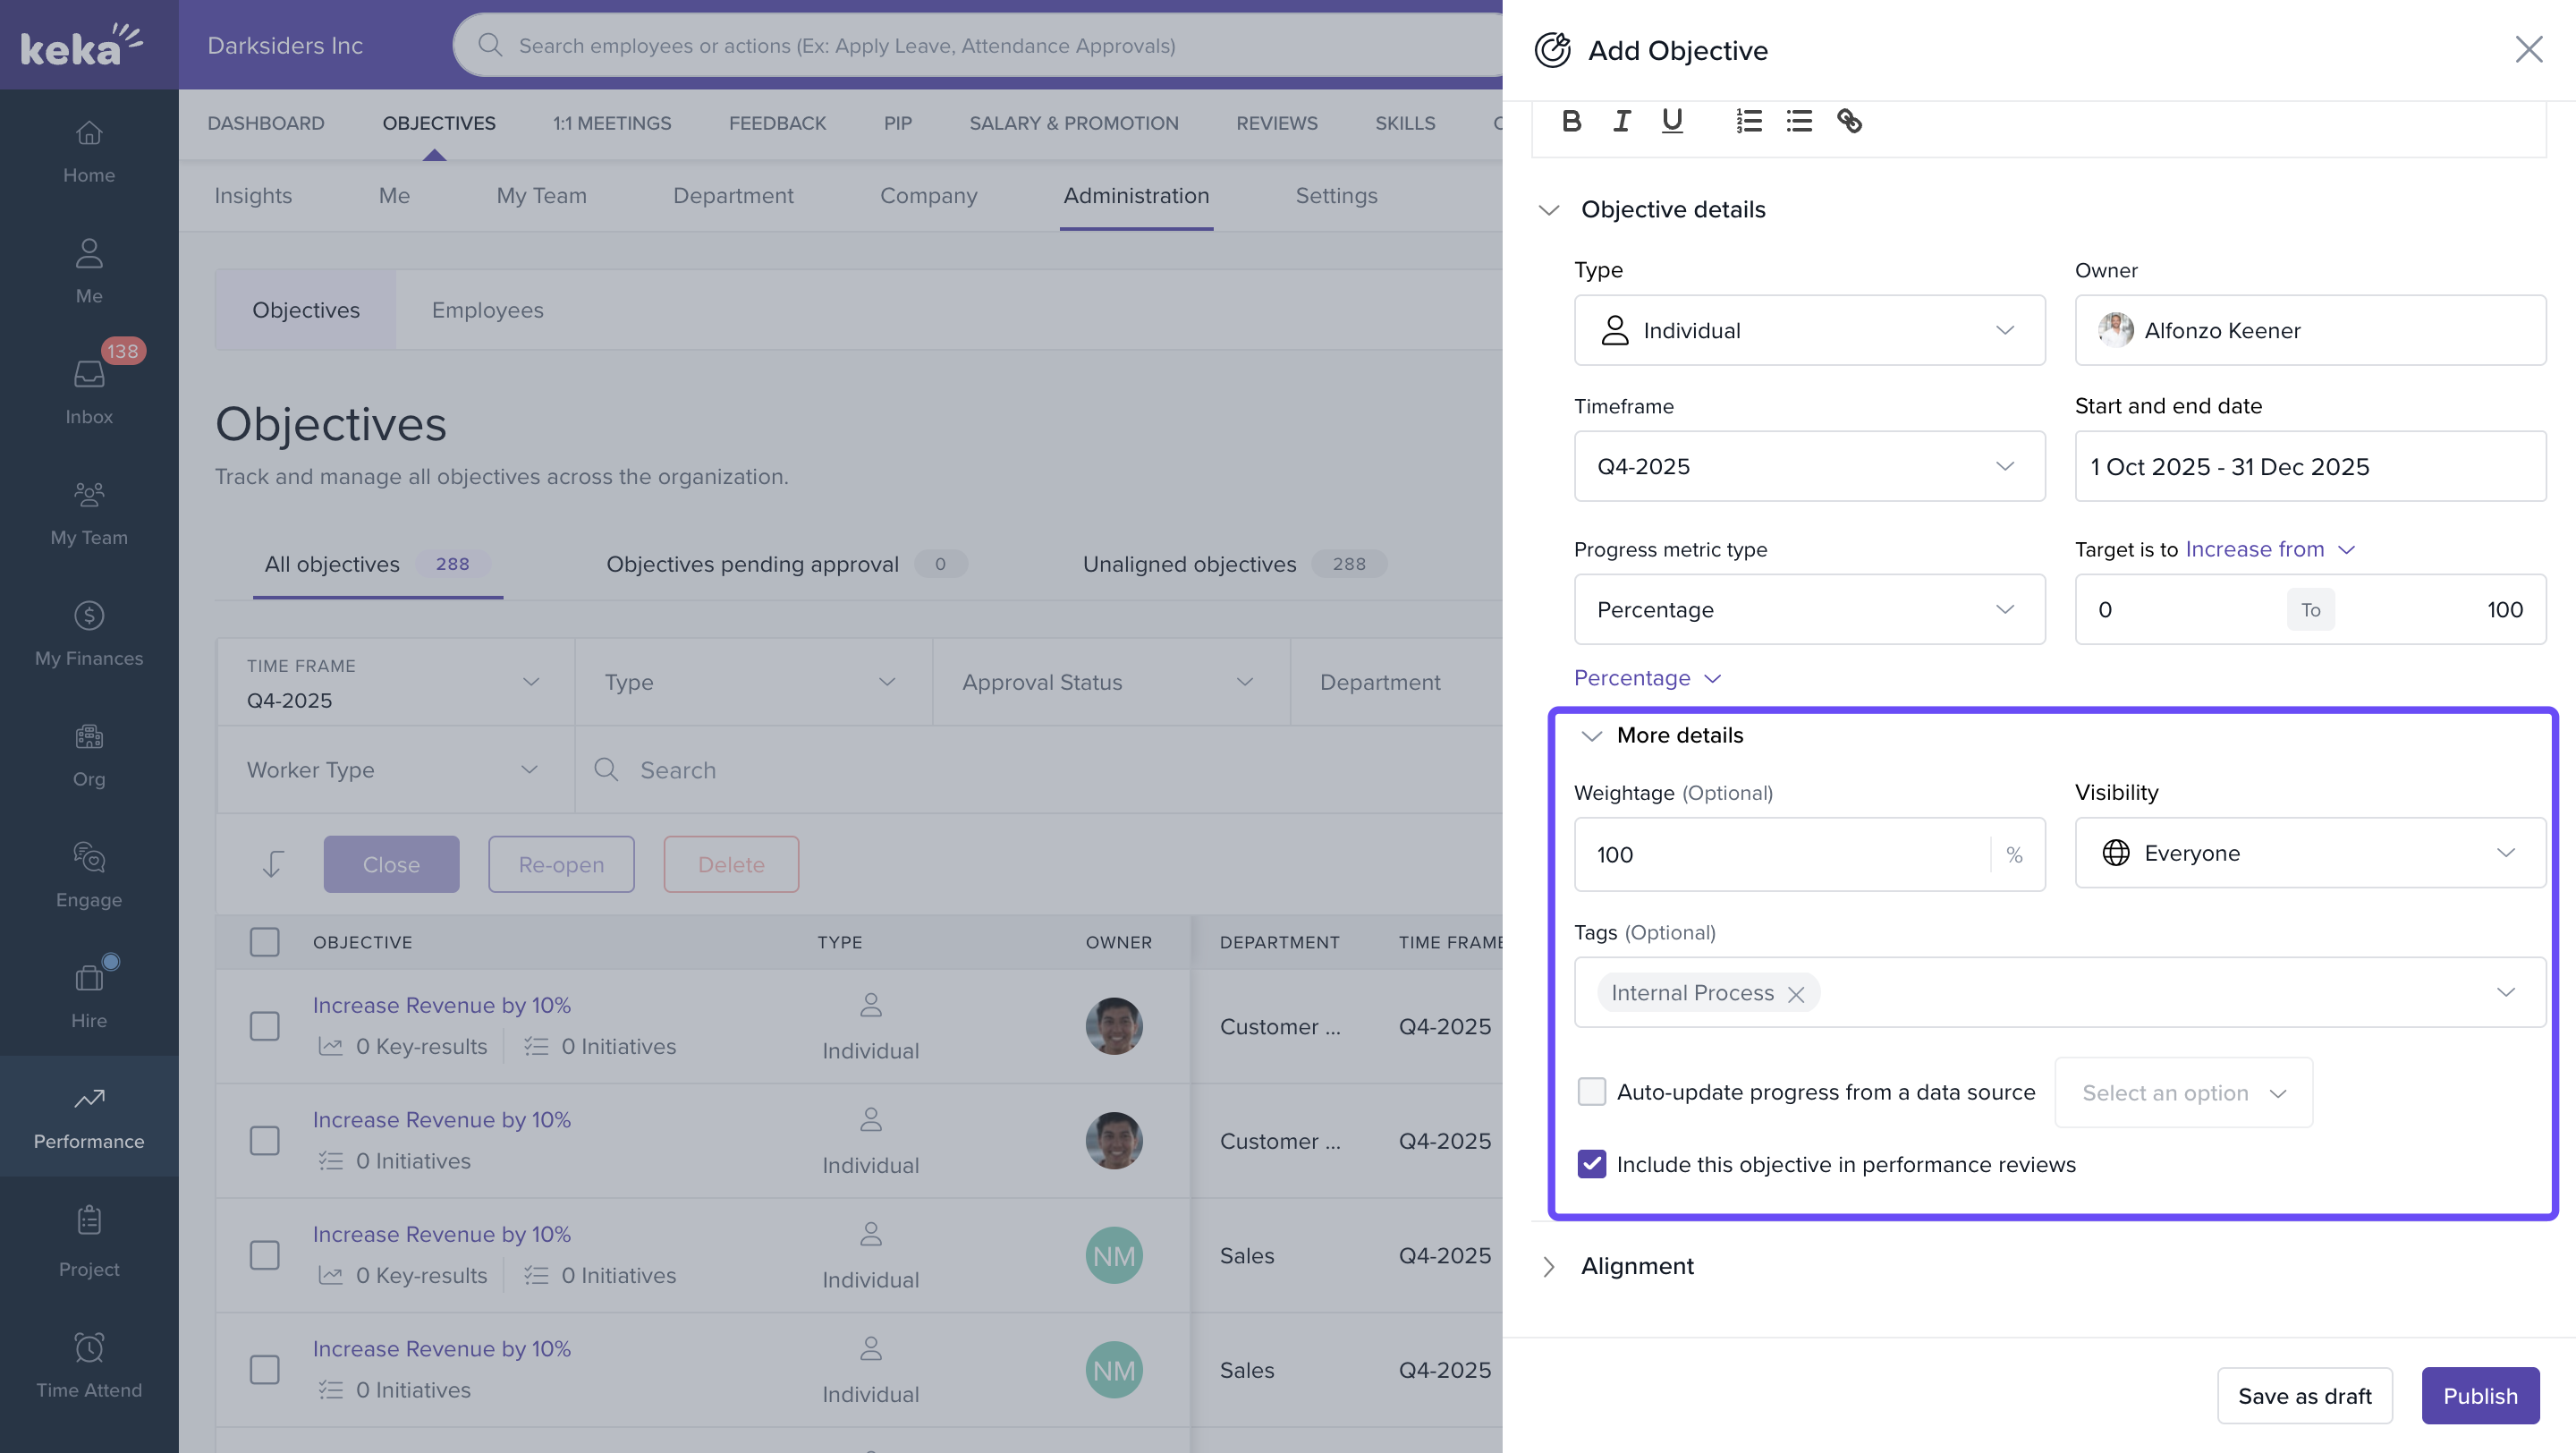Insert a numbered list

[1748, 121]
